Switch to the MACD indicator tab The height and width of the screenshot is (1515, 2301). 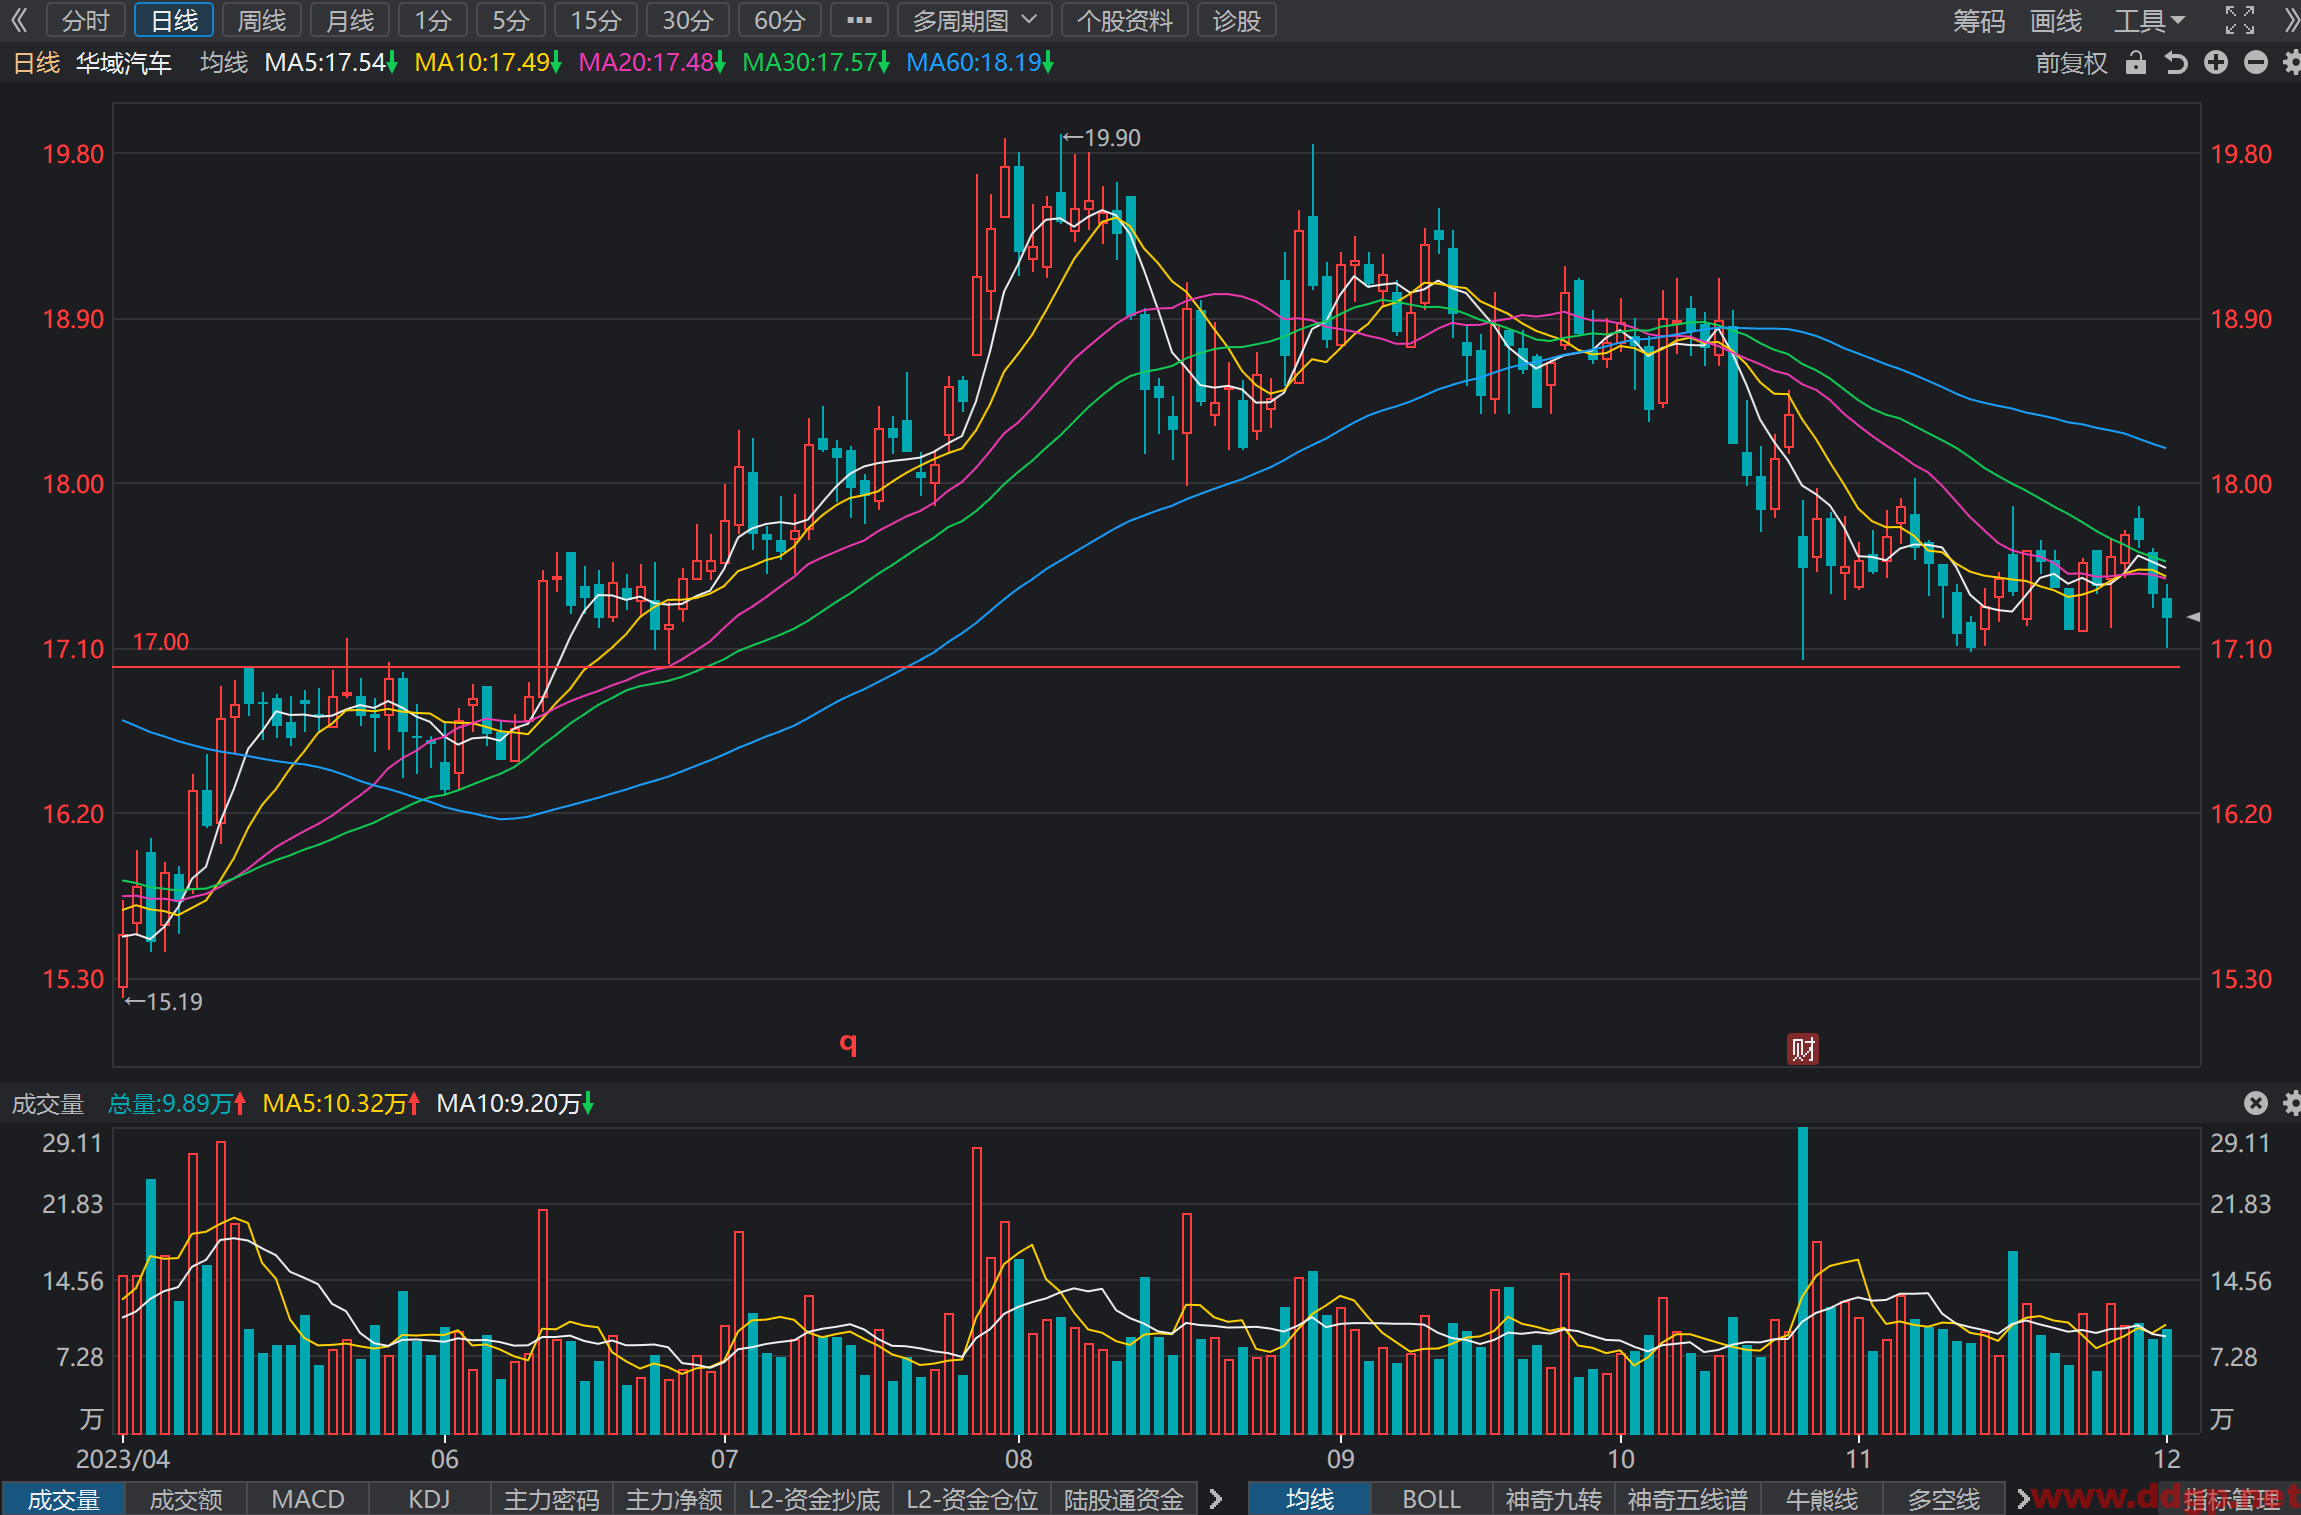[308, 1499]
